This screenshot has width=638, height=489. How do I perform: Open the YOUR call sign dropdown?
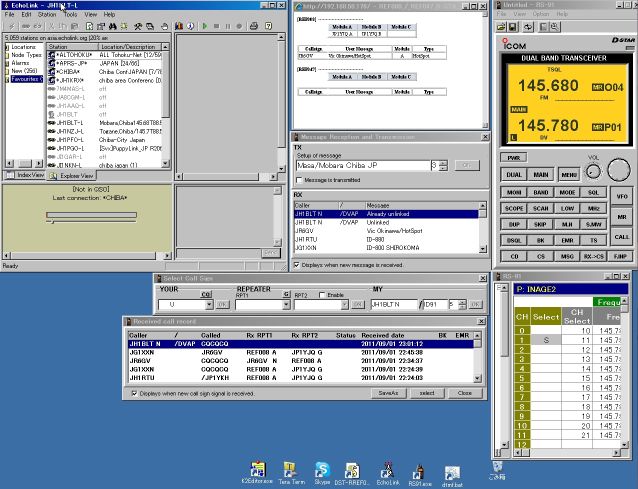tap(207, 304)
